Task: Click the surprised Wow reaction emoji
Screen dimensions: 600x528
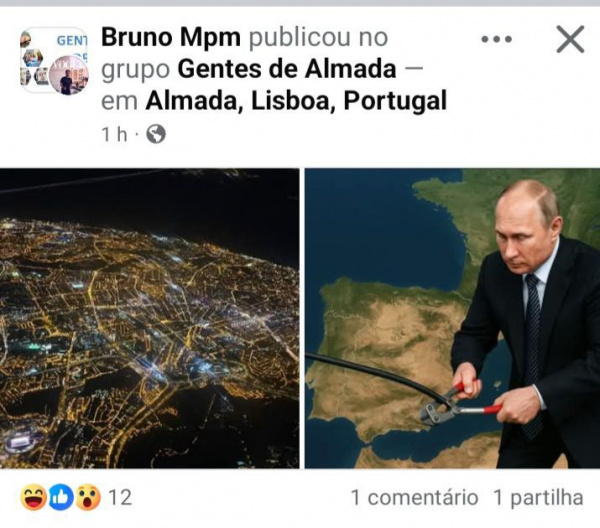Action: [88, 497]
